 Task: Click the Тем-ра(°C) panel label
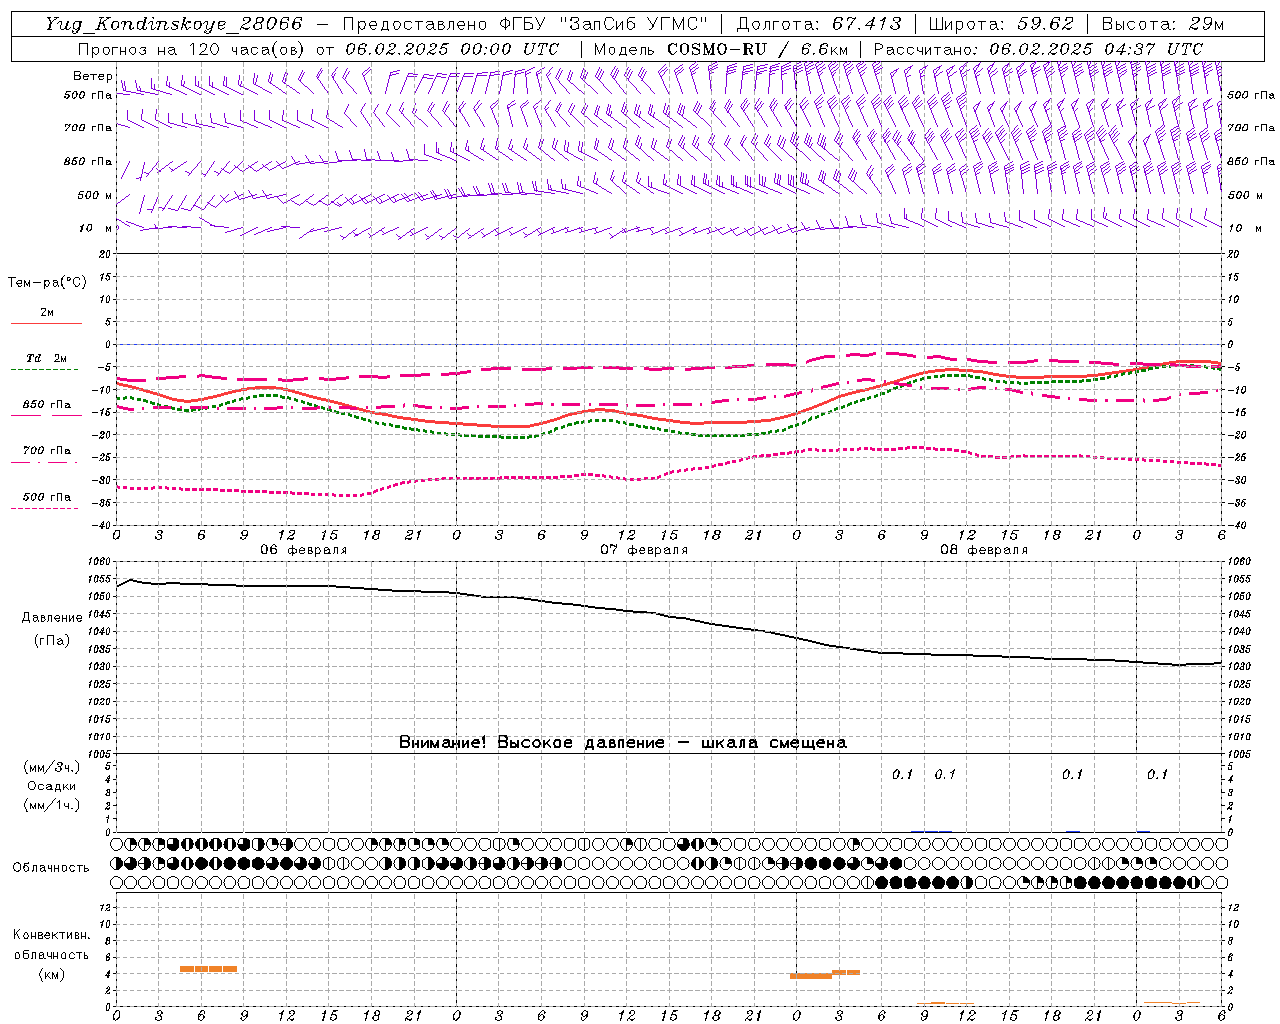[x=47, y=283]
